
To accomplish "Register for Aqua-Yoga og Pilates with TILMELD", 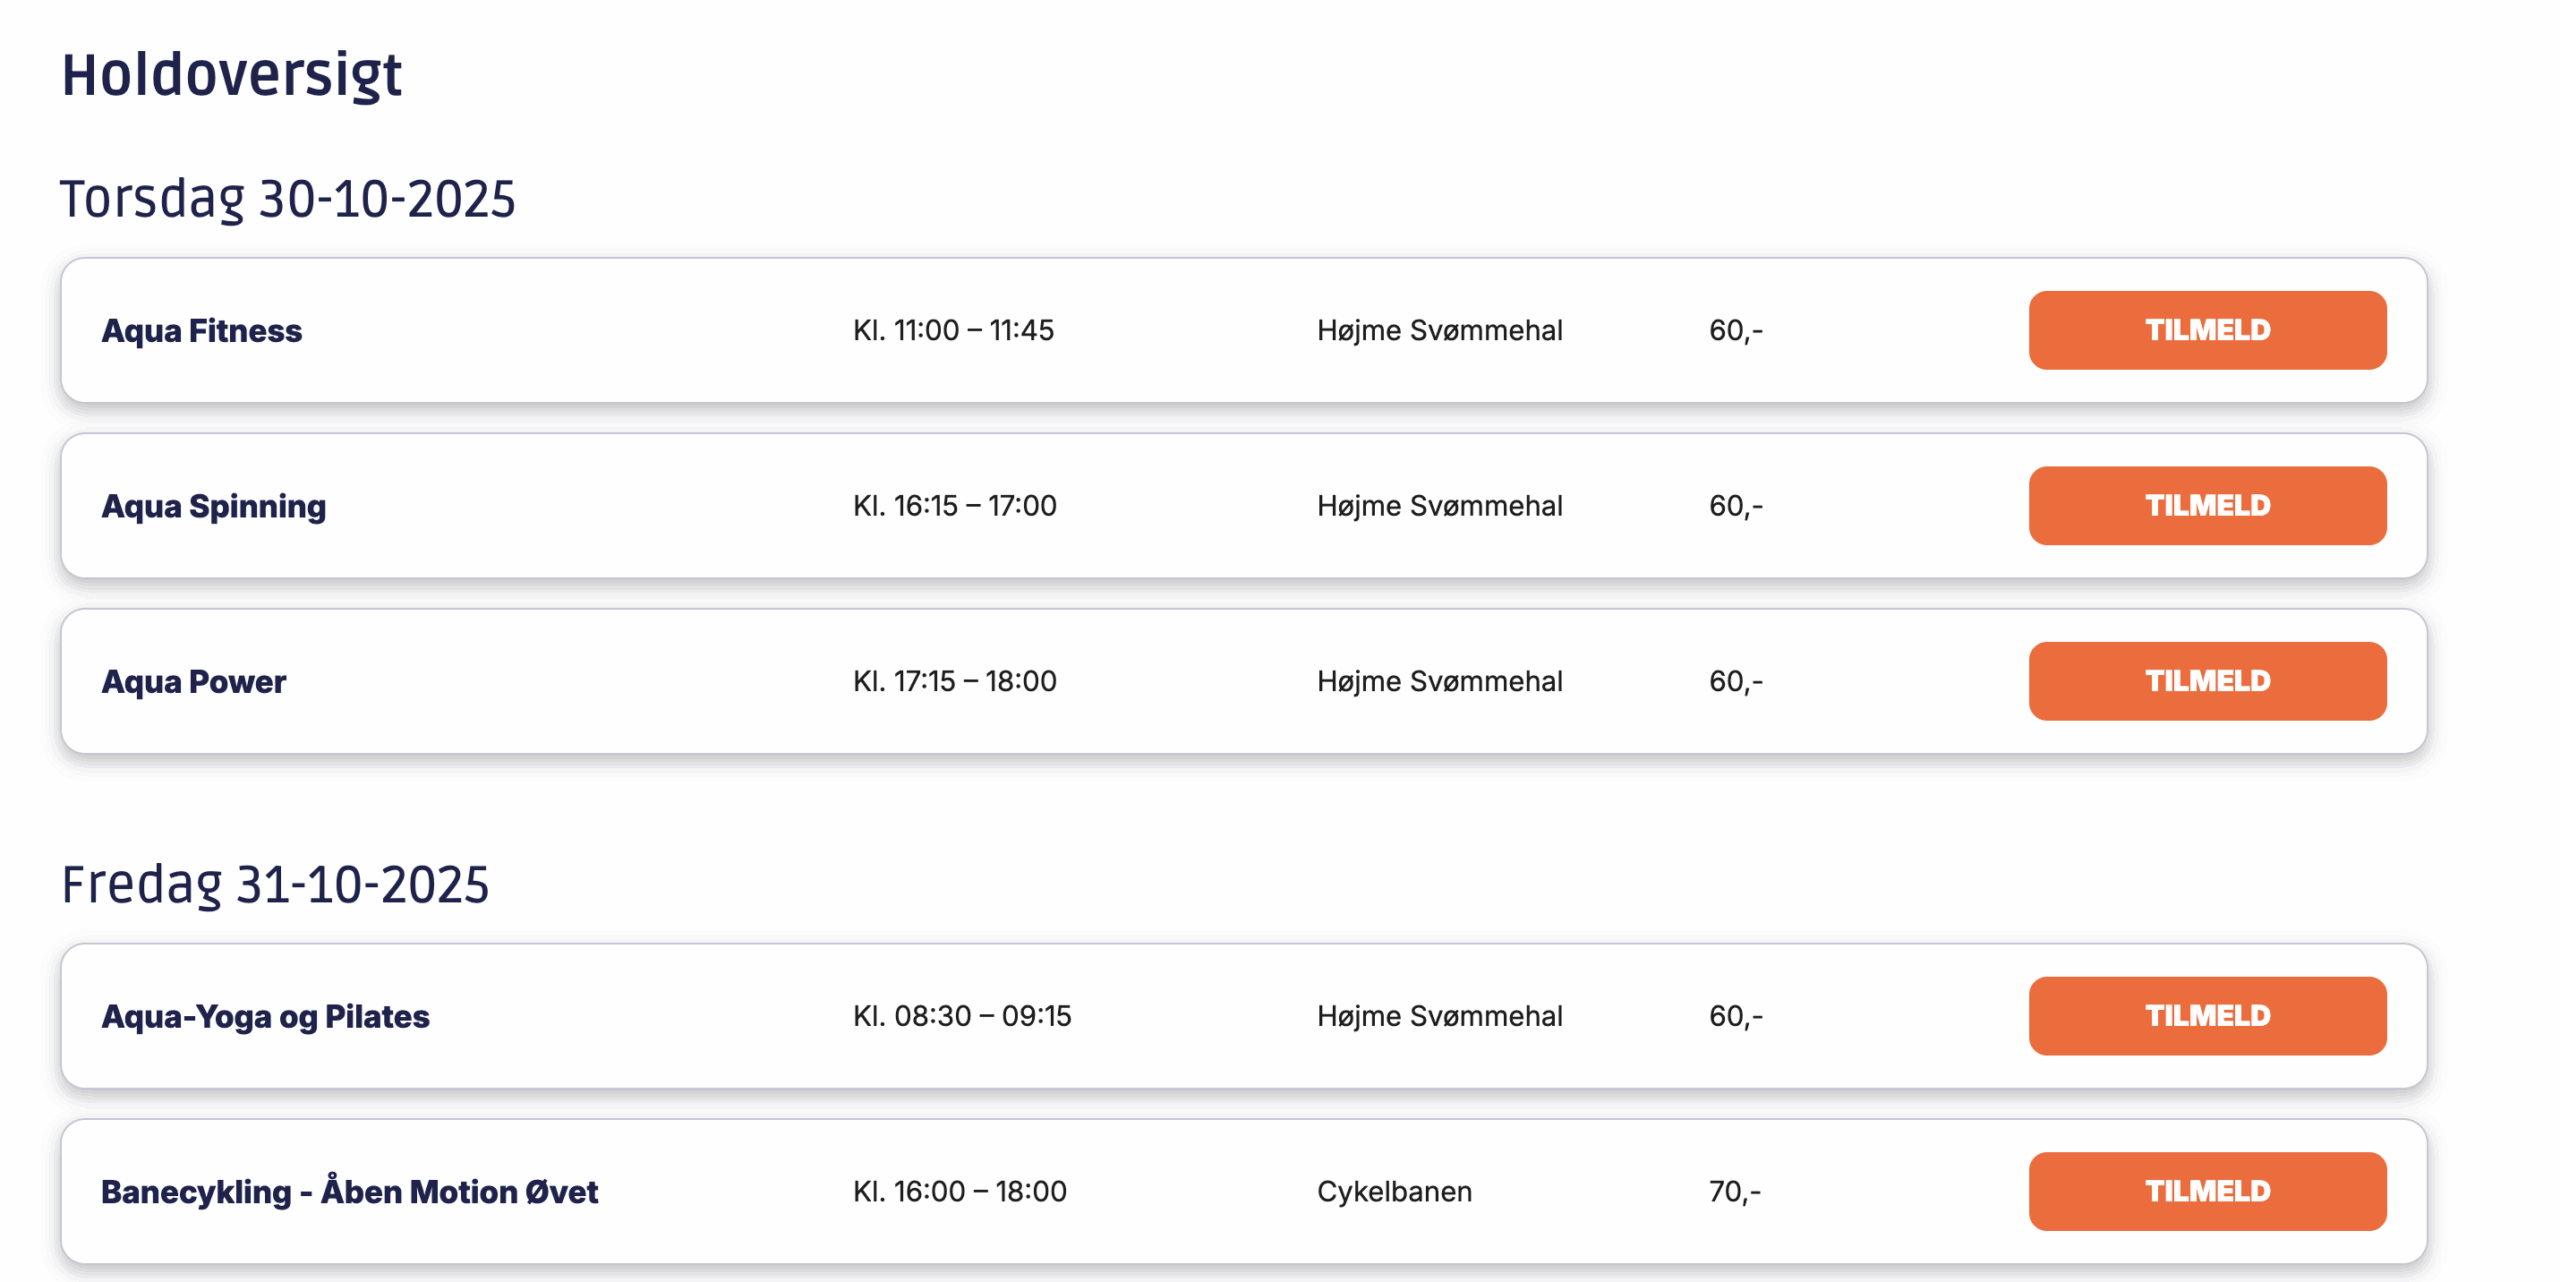I will [2206, 1015].
